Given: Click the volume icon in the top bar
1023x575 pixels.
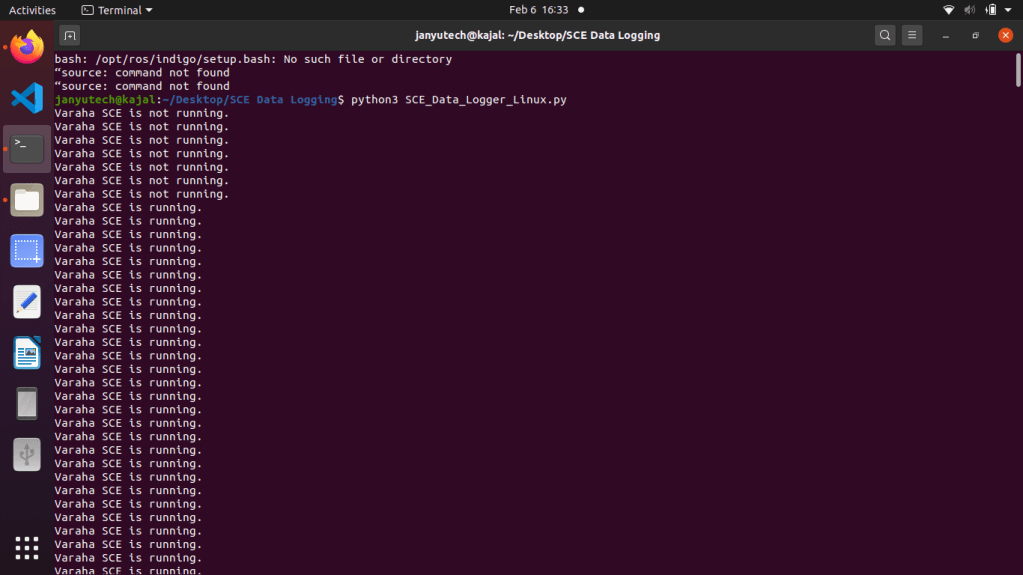Looking at the screenshot, I should pos(969,10).
